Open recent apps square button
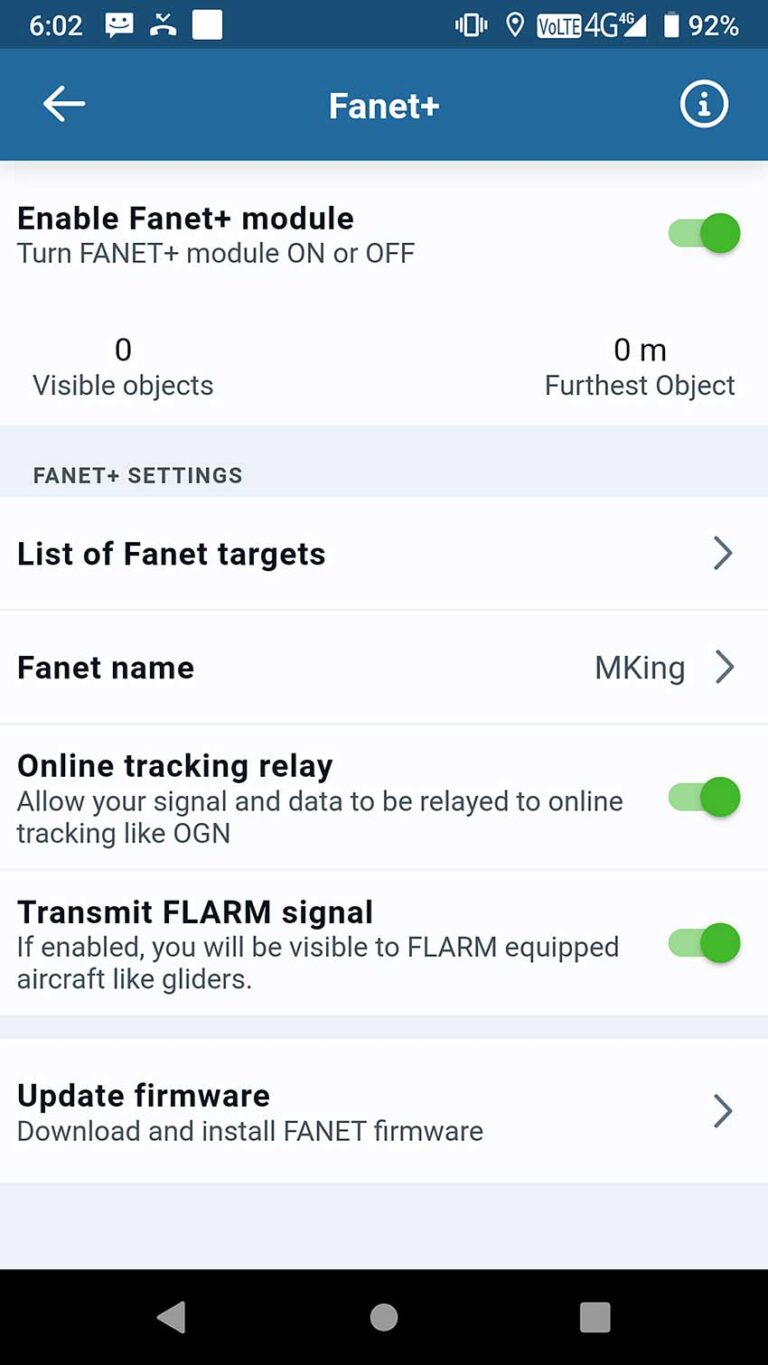 coord(595,1317)
